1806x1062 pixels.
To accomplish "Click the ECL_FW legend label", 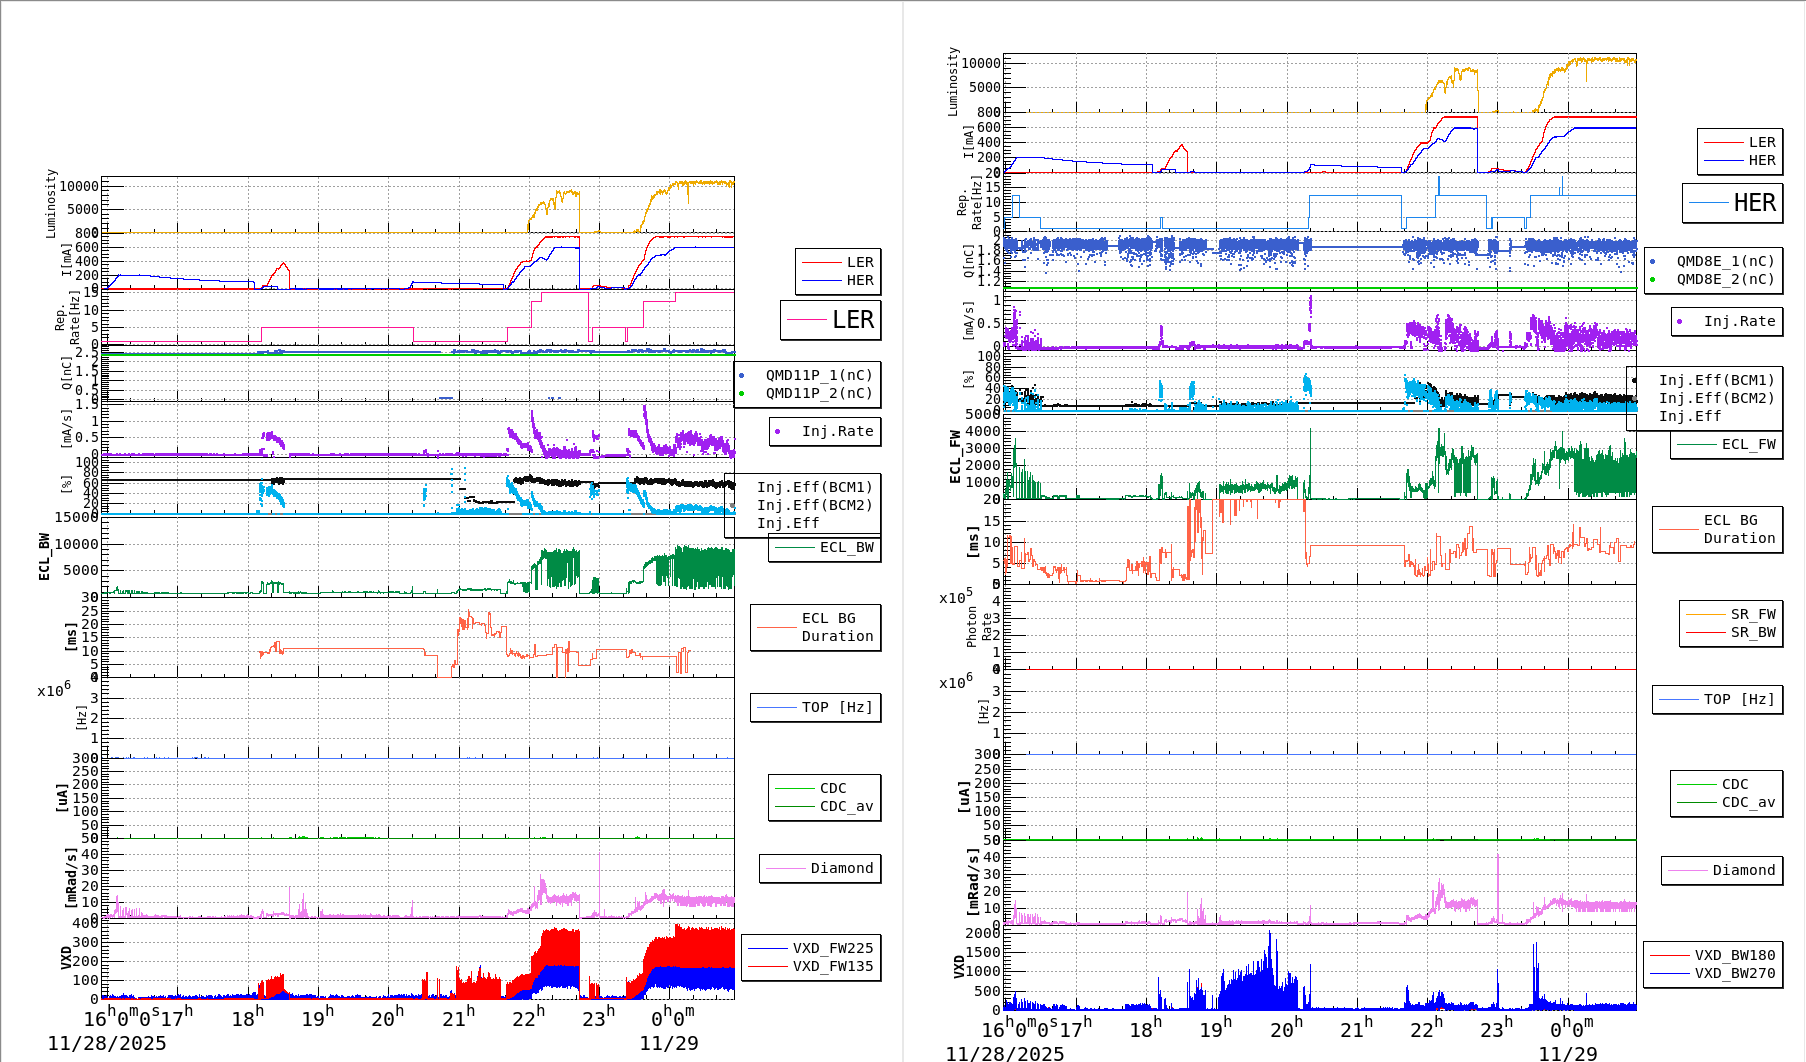I will pos(1748,444).
